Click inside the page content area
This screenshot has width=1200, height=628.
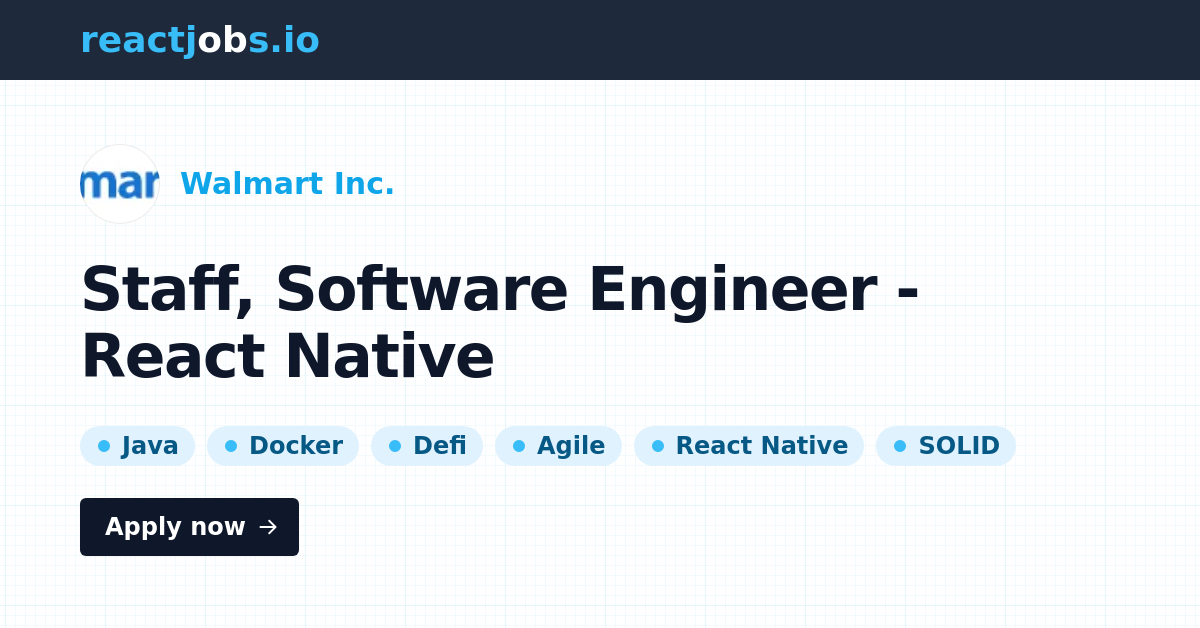click(600, 590)
